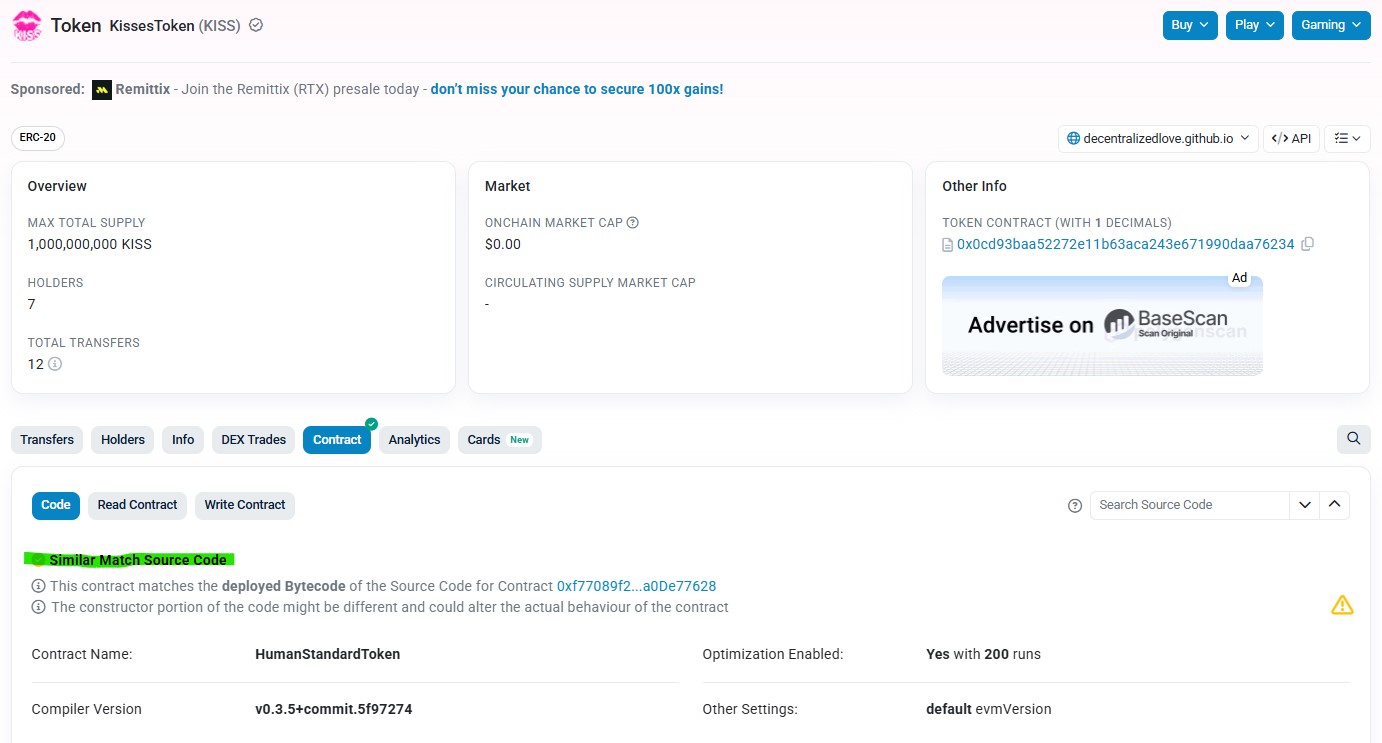Open the Buy dropdown menu
The width and height of the screenshot is (1382, 743).
(1190, 25)
